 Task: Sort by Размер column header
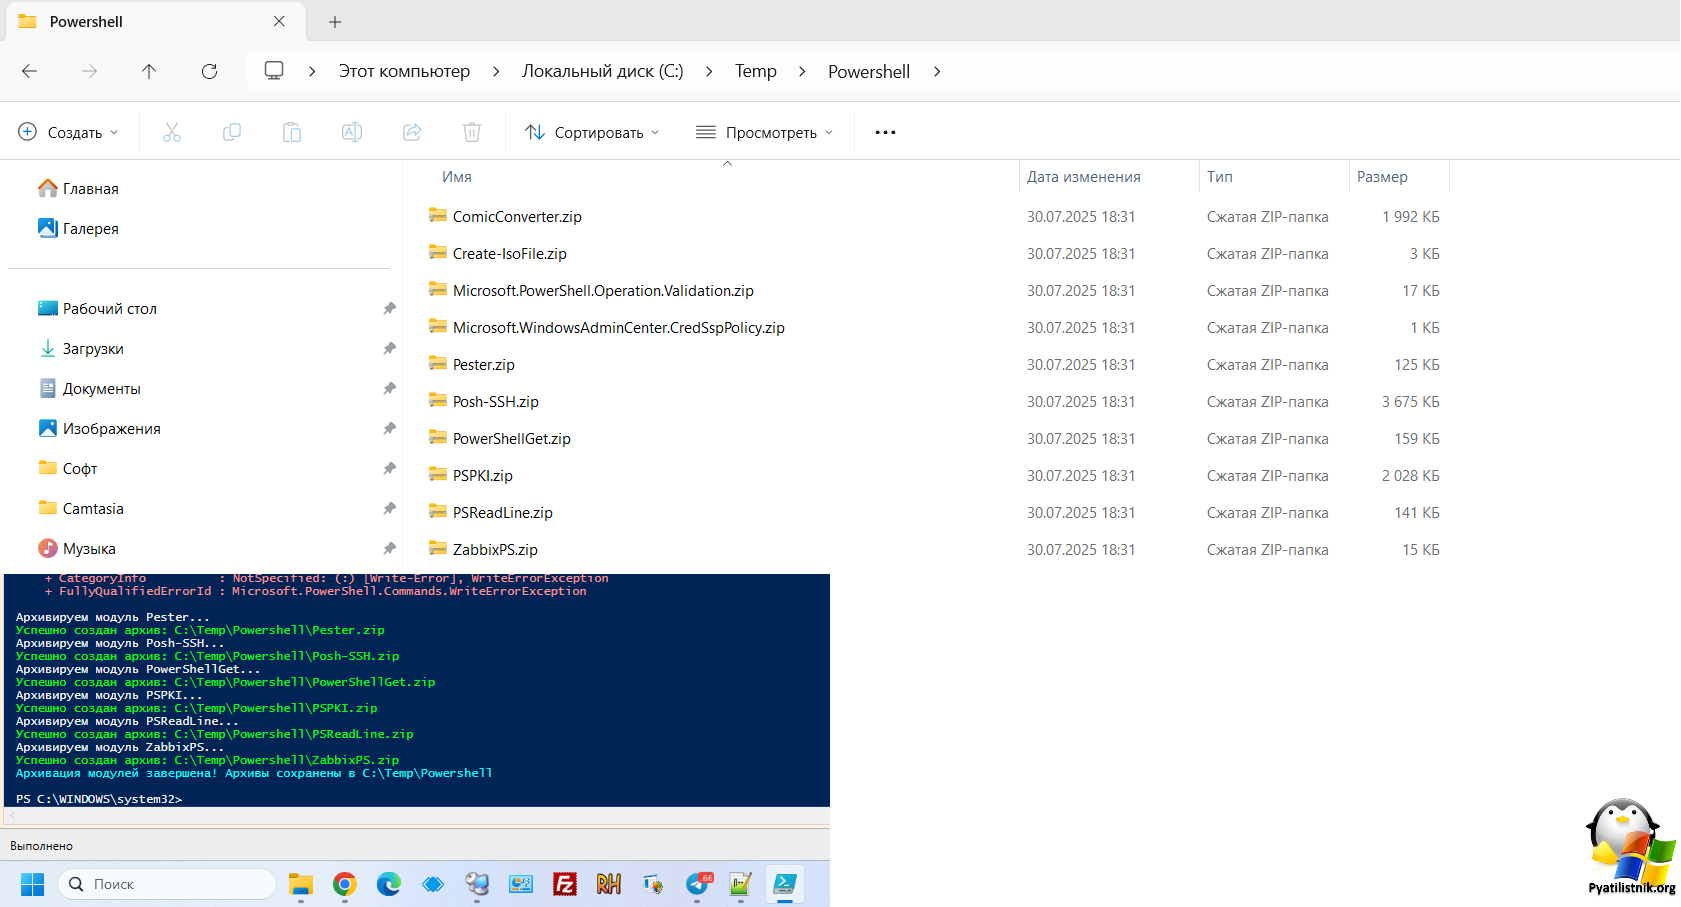tap(1382, 176)
